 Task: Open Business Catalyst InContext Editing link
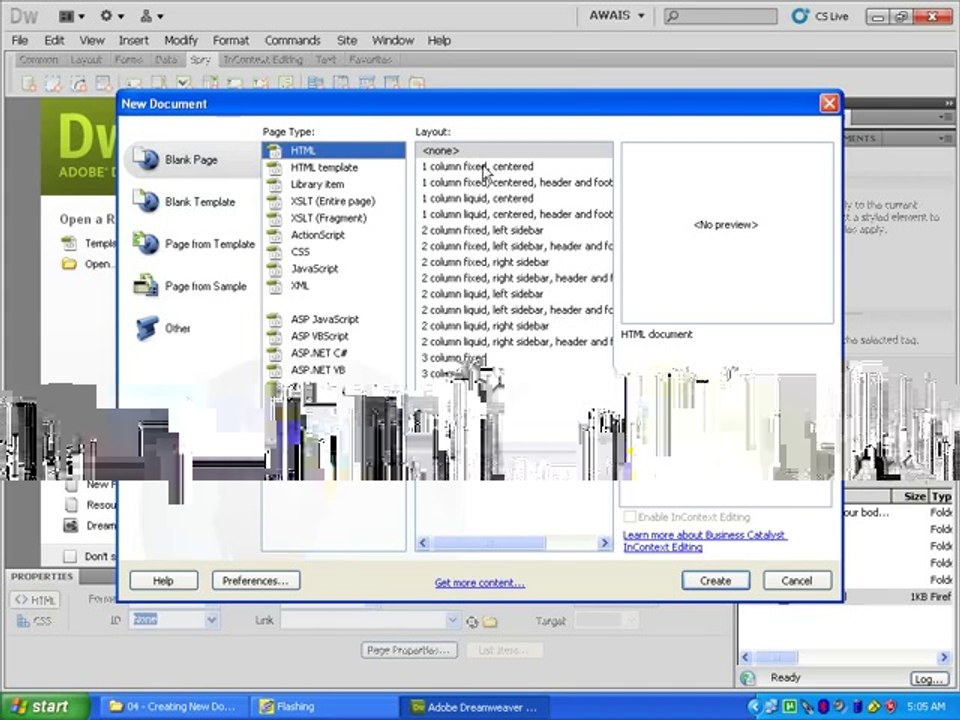(x=704, y=541)
